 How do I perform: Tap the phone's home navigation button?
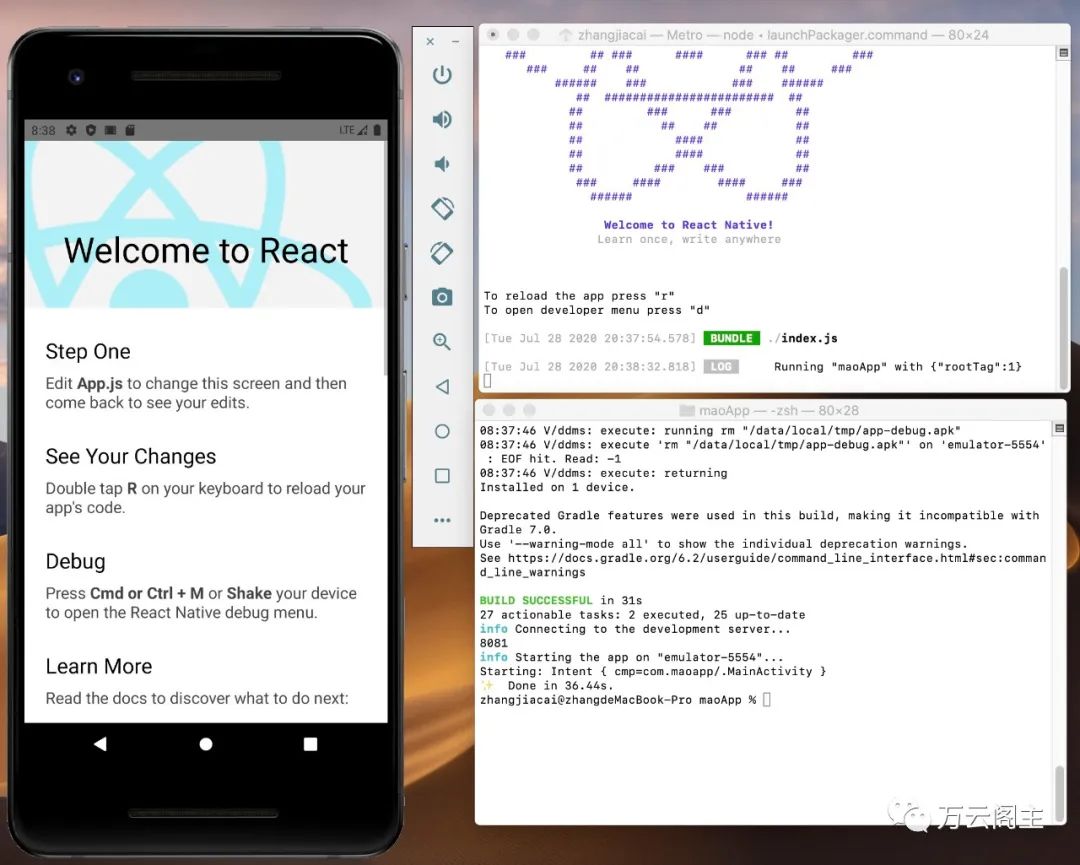coord(205,744)
